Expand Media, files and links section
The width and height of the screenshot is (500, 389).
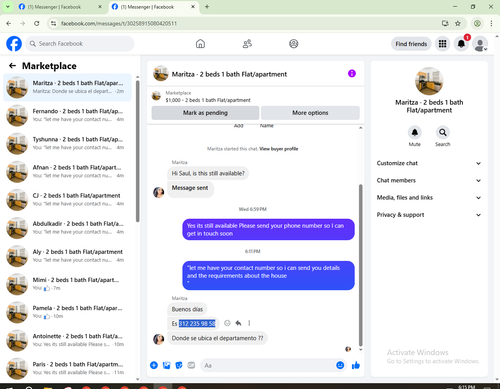tap(429, 198)
